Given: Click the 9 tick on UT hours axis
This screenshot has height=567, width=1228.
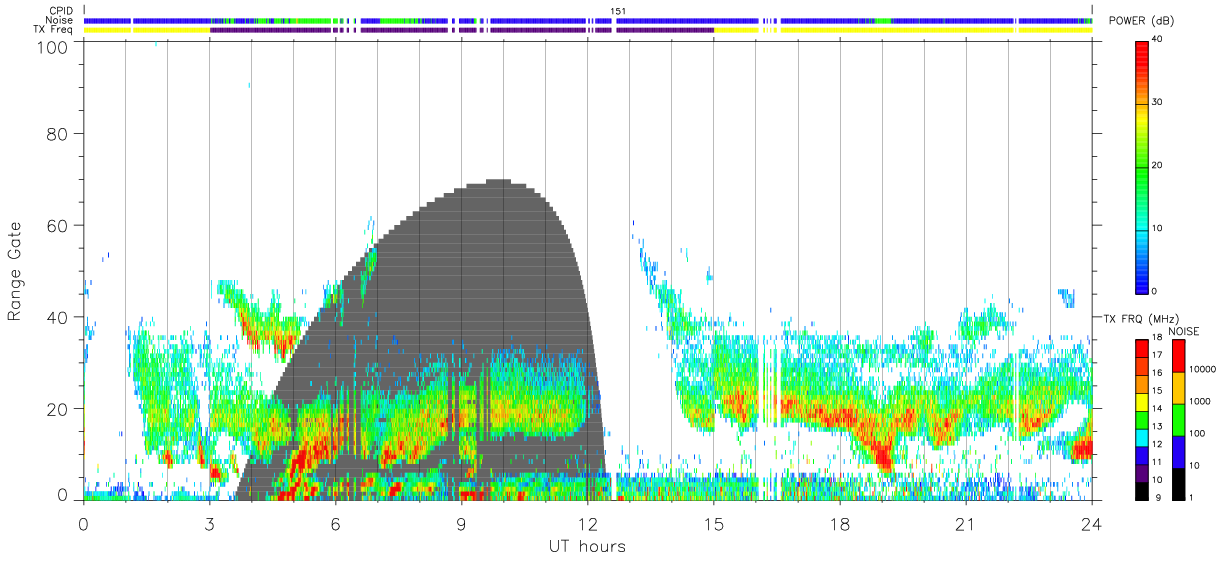Looking at the screenshot, I should point(461,523).
